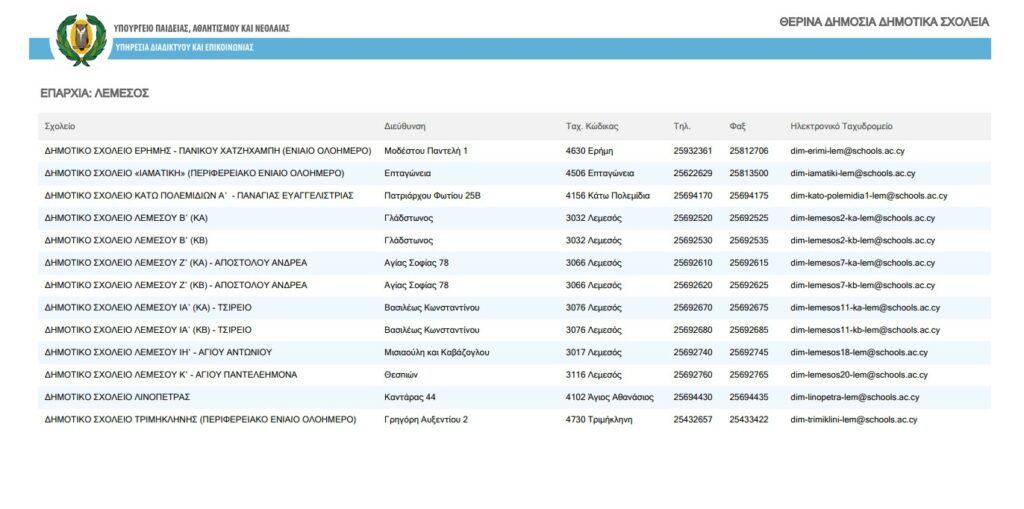The width and height of the screenshot is (1024, 509).
Task: Select the postal code 4730 Τριμήκληνη
Action: tap(599, 420)
